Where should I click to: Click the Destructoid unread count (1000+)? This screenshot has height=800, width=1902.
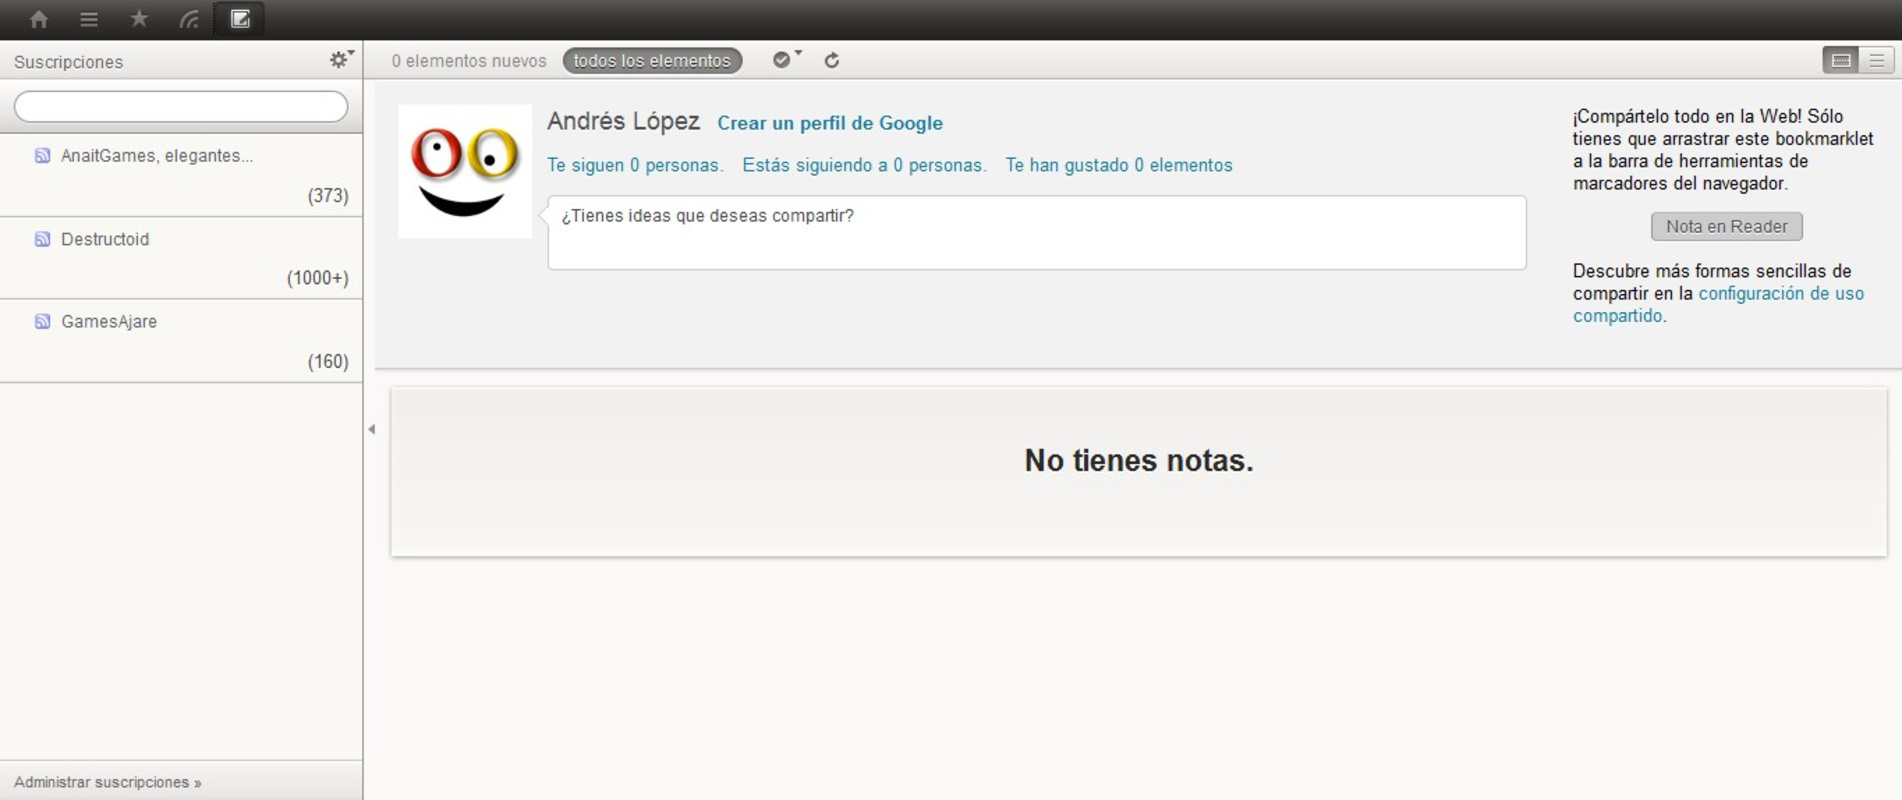[x=318, y=278]
